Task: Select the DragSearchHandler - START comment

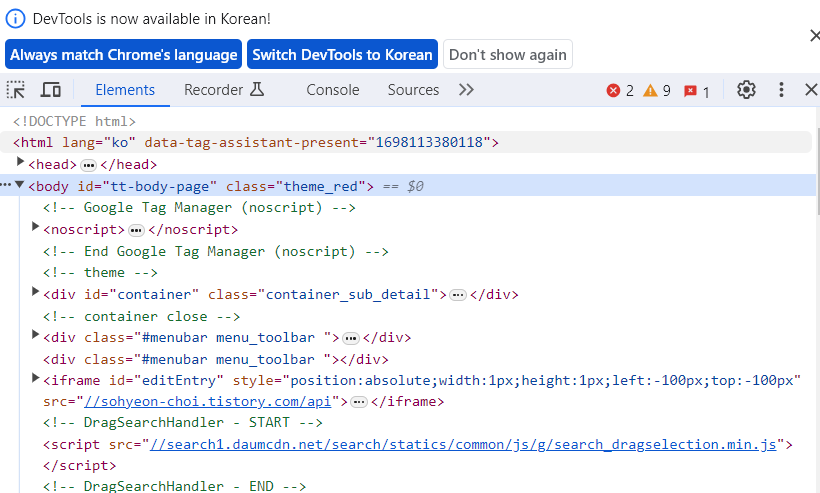Action: pos(183,422)
